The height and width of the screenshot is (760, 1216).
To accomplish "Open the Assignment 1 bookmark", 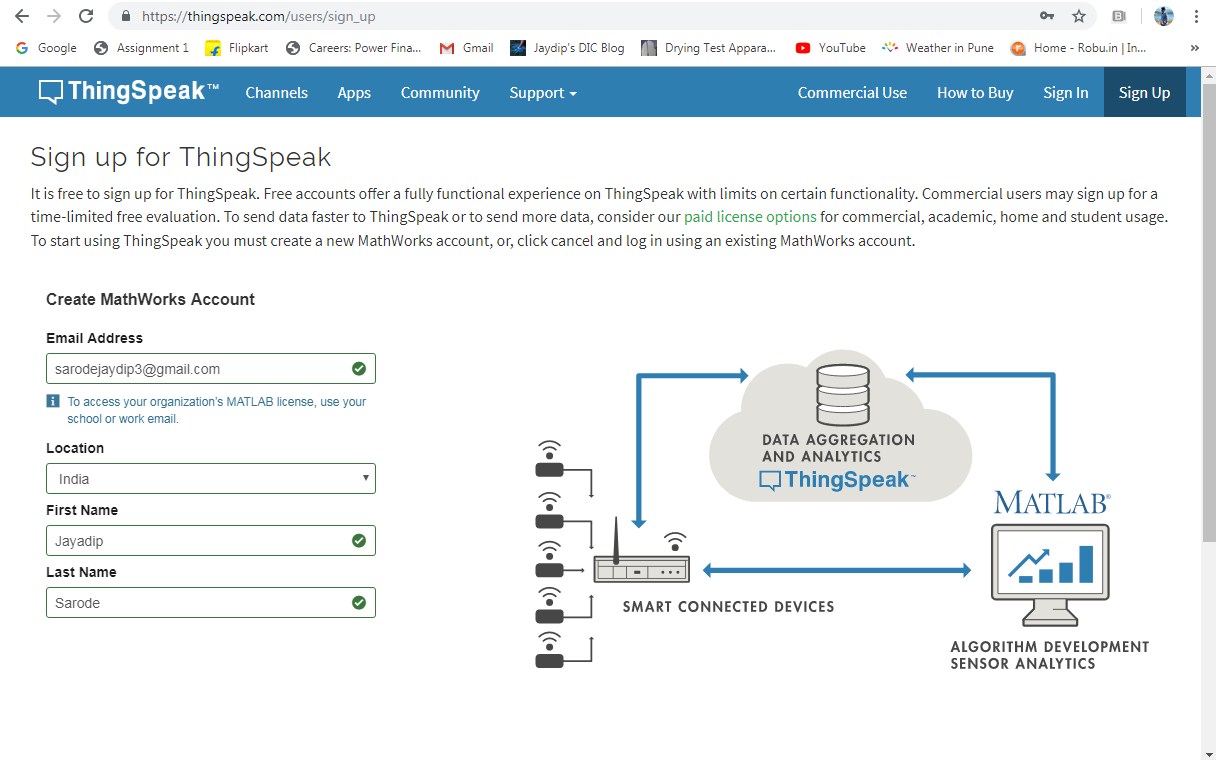I will coord(141,47).
